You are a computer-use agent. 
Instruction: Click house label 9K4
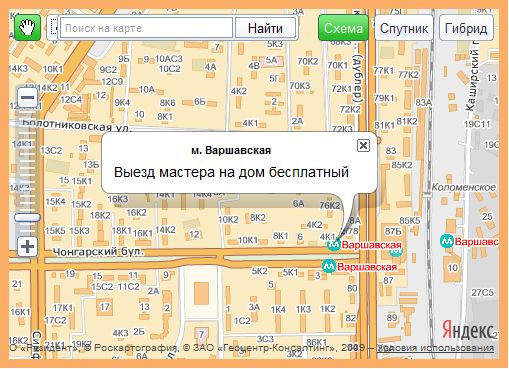point(122,103)
